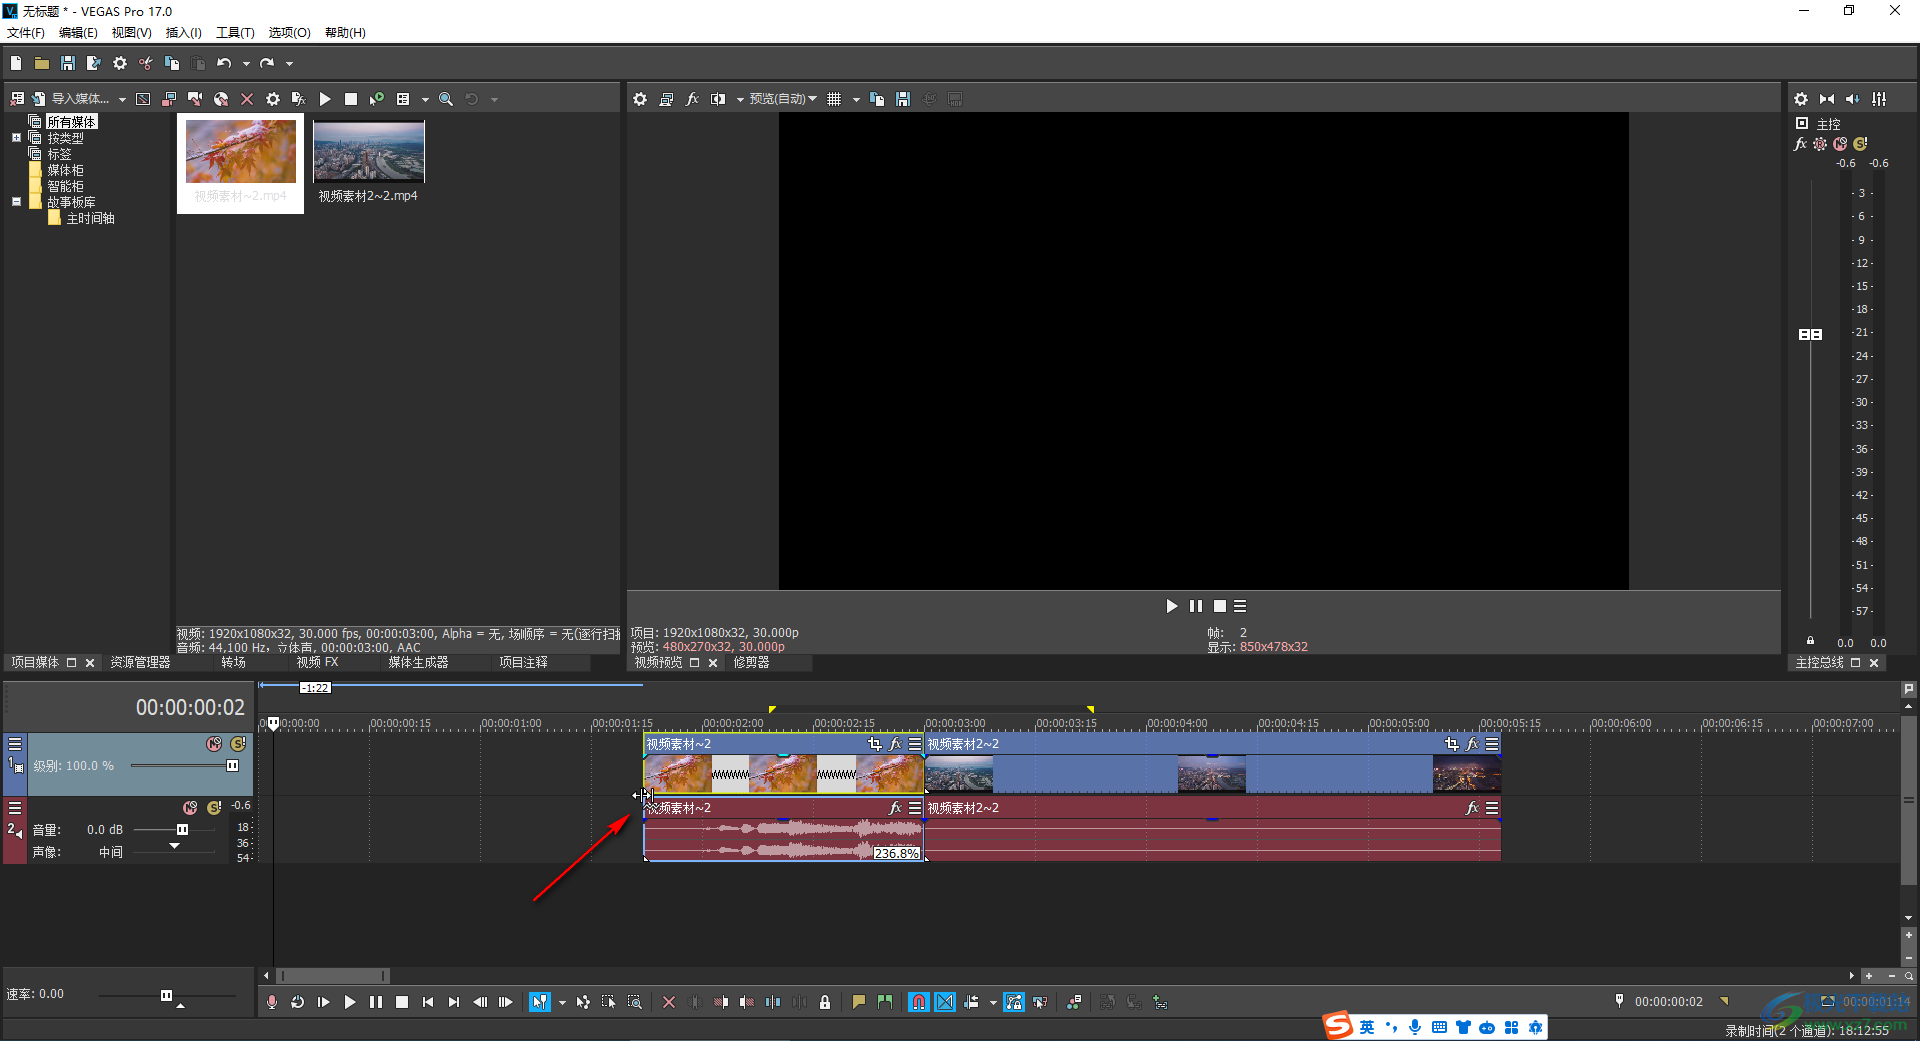1920x1041 pixels.
Task: Switch to 资源管理器 tab
Action: pyautogui.click(x=140, y=662)
